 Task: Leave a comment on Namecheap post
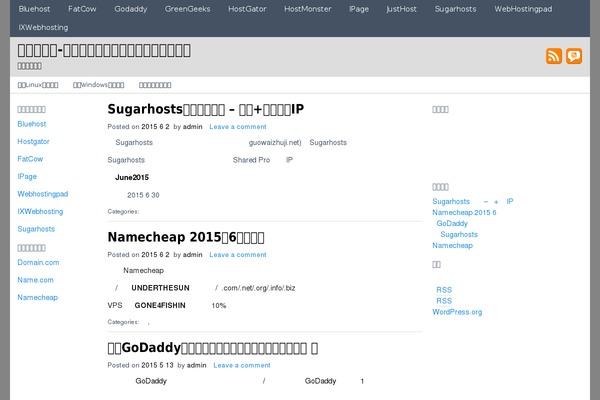[x=238, y=255]
